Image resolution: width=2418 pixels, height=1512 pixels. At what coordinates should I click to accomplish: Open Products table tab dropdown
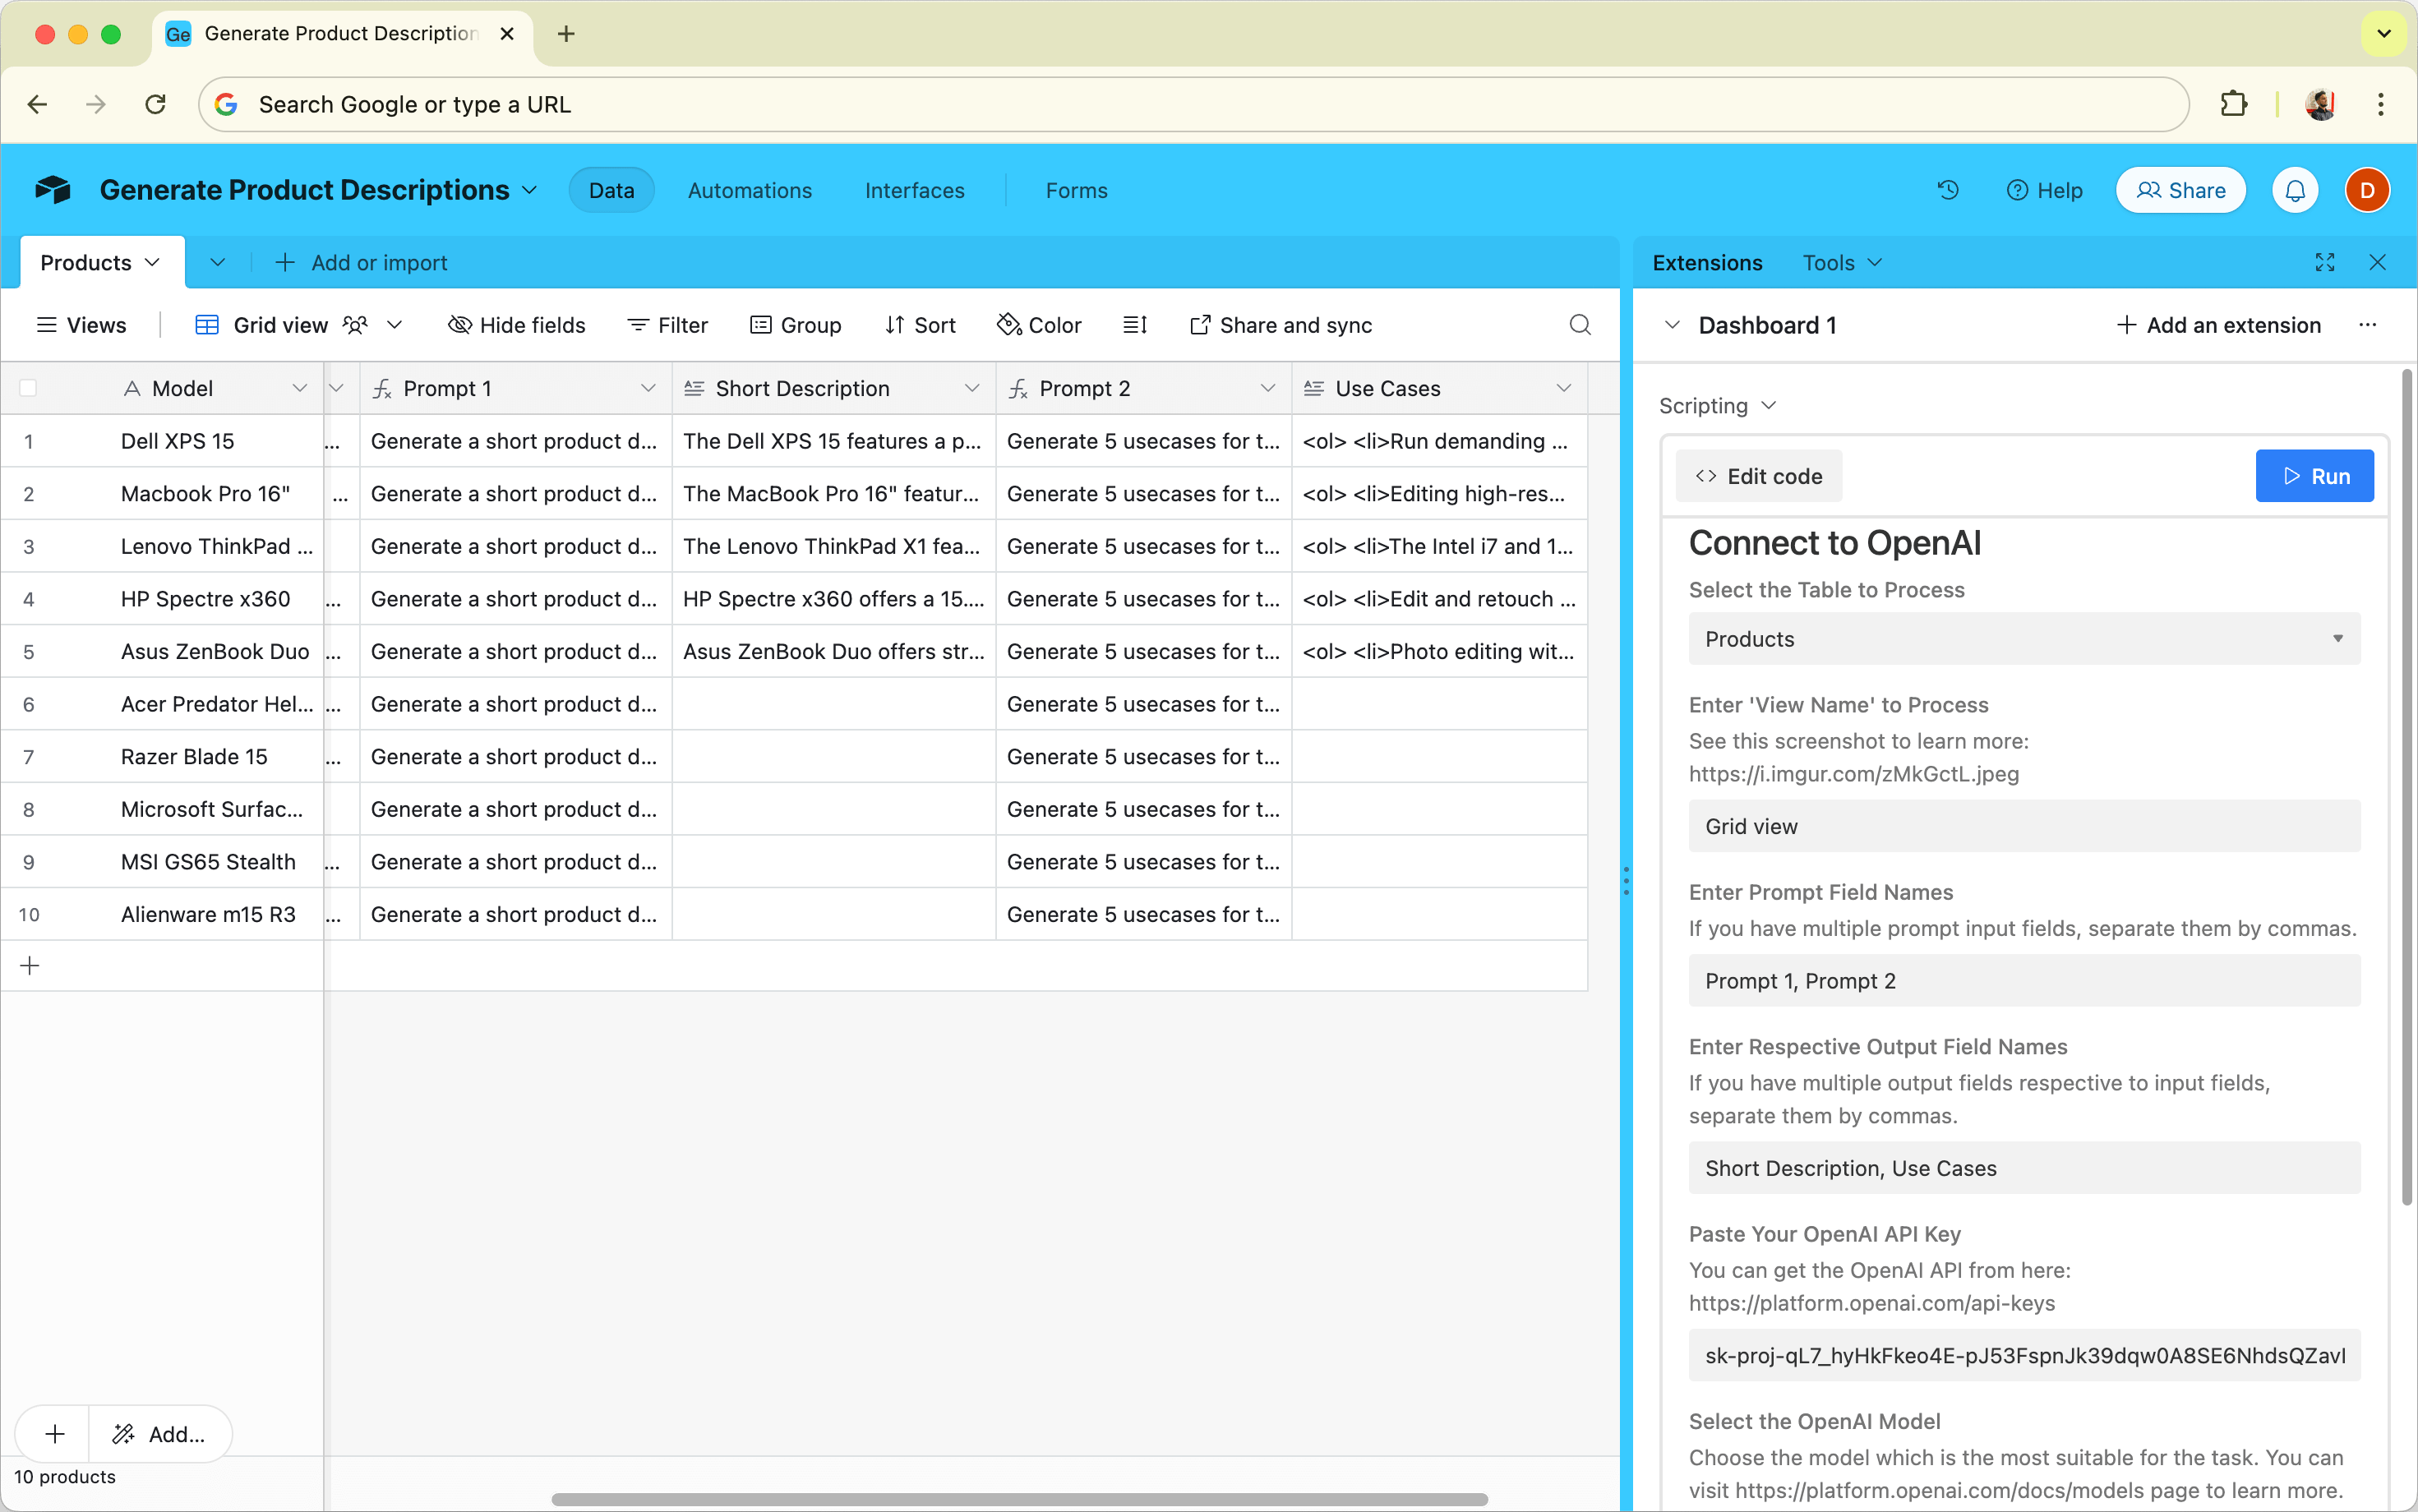[x=152, y=263]
